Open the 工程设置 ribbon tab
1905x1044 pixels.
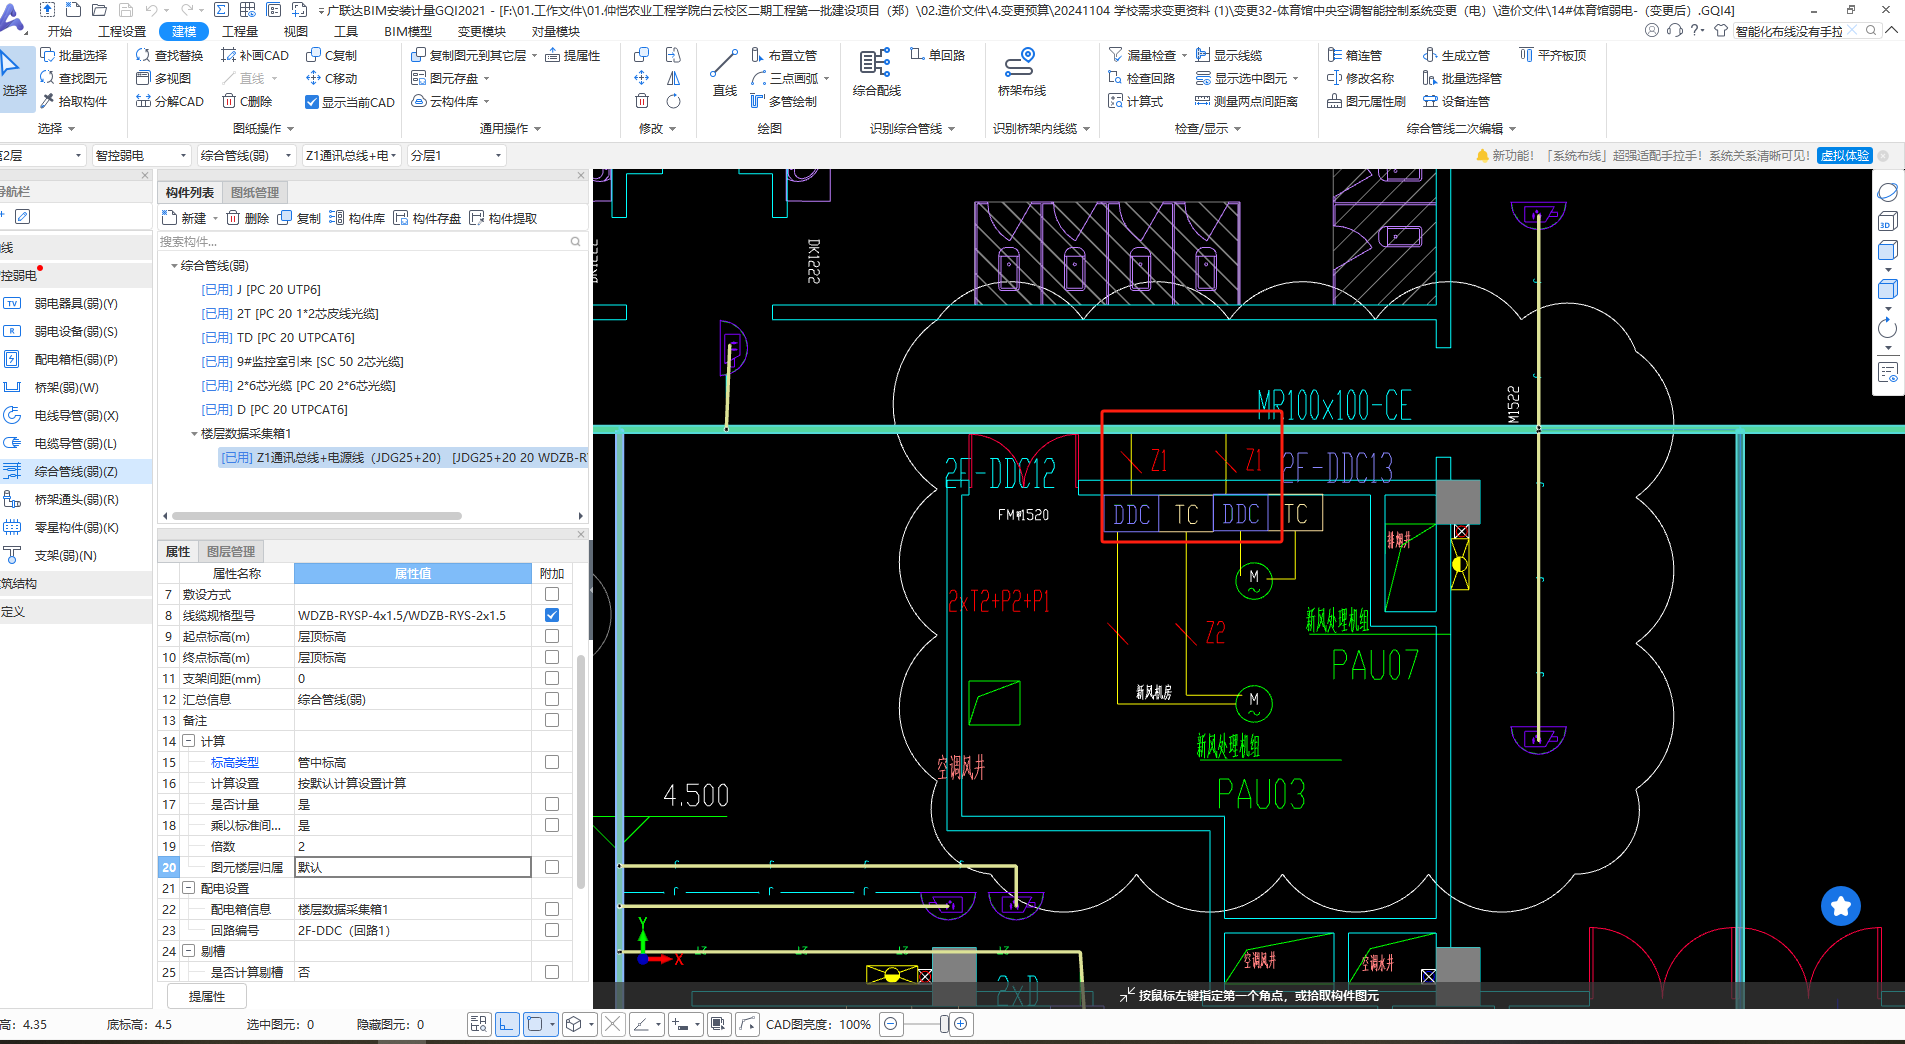[x=122, y=31]
